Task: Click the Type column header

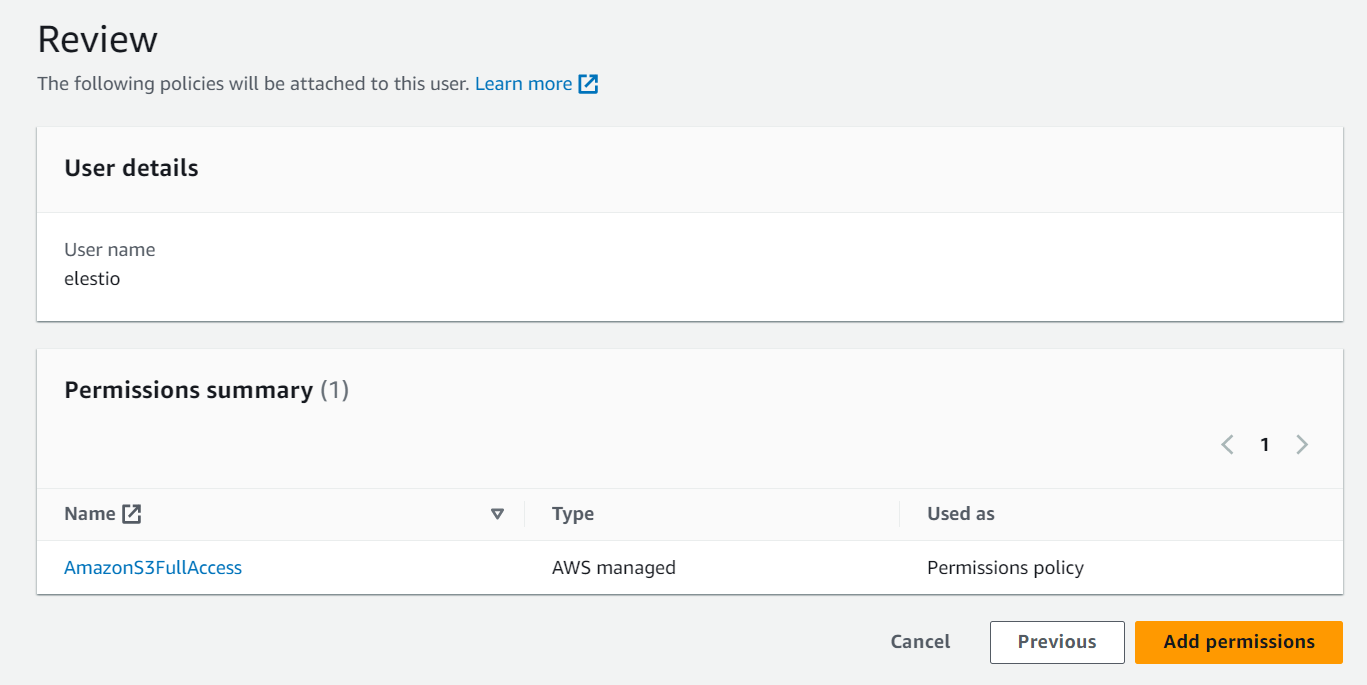Action: [573, 514]
